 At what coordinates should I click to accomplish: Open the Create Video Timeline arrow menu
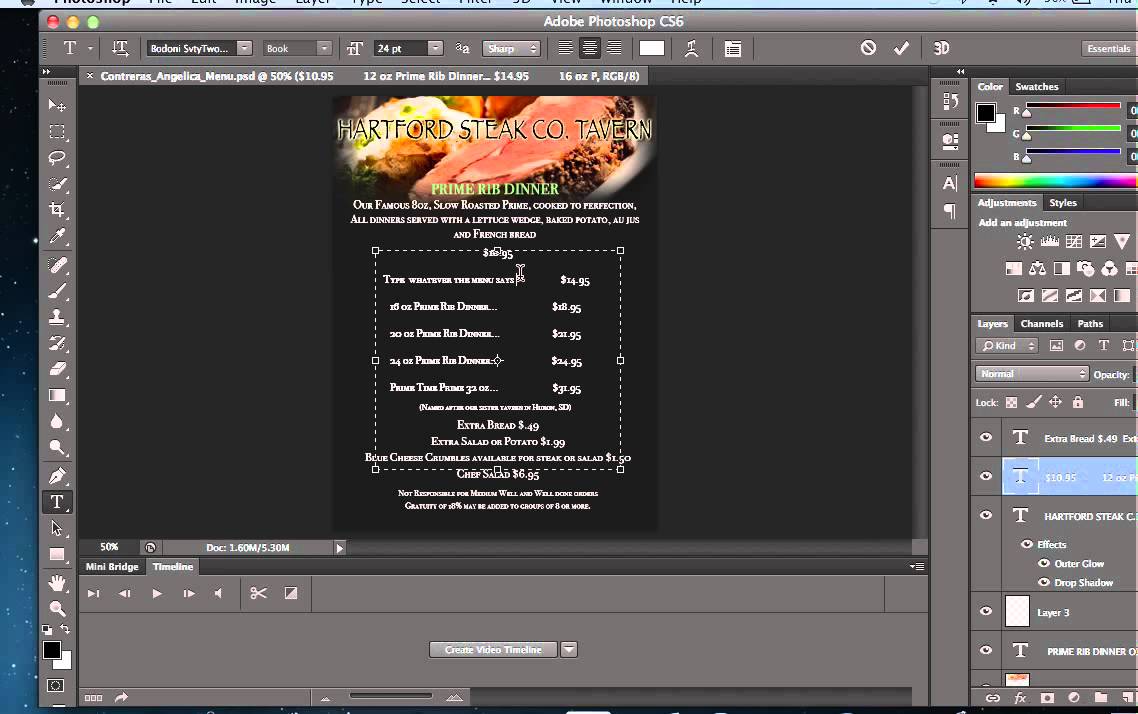click(x=569, y=649)
